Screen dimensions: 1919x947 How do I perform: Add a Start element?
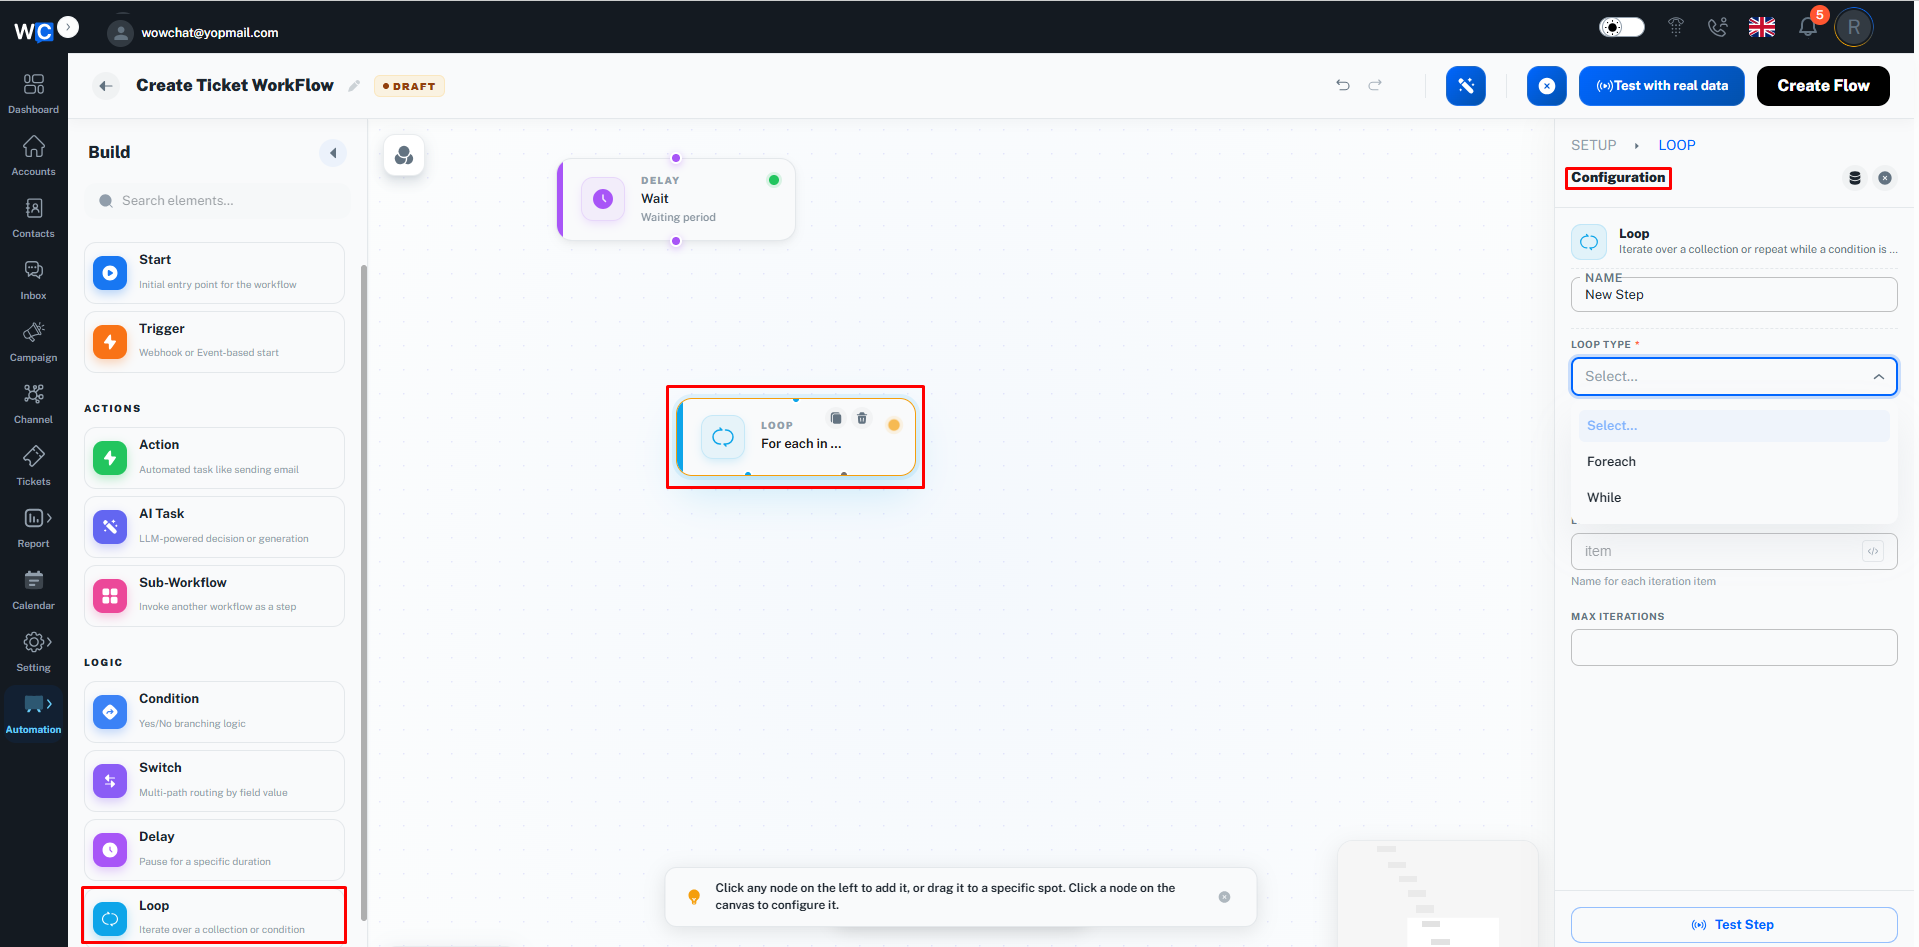[214, 272]
